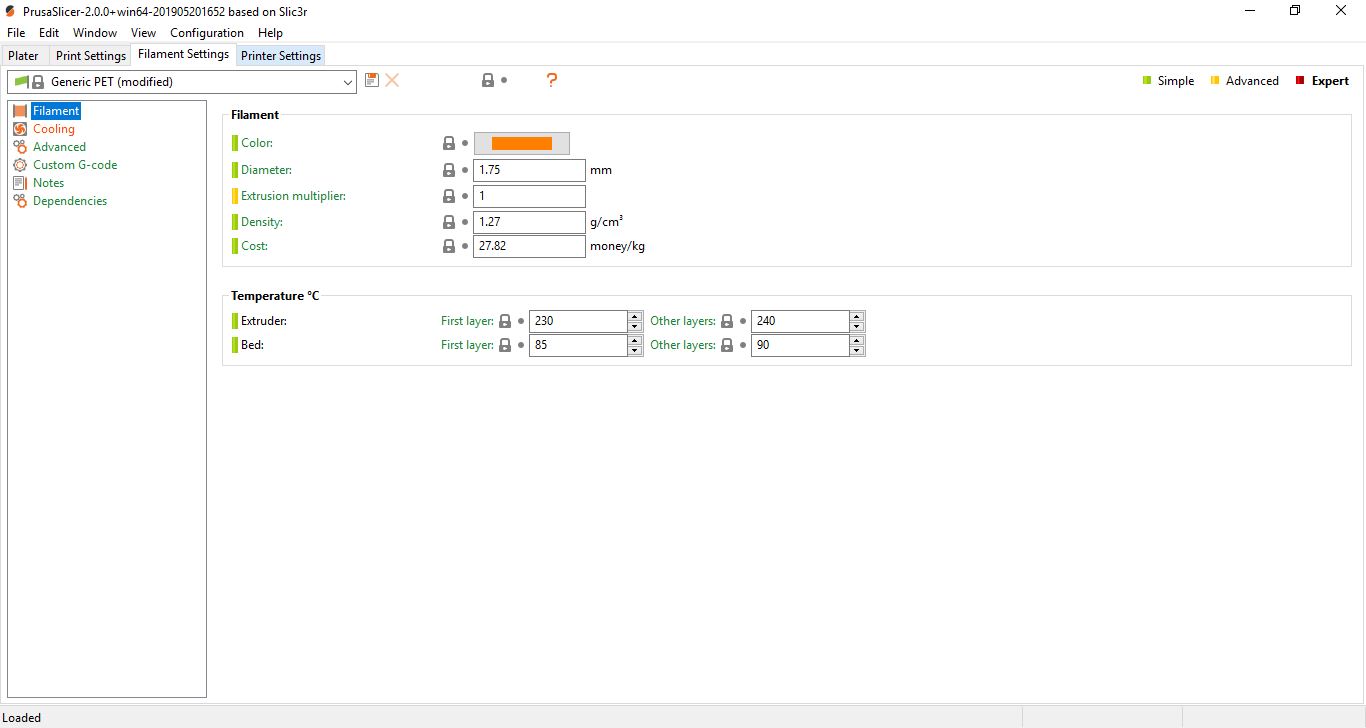
Task: Click the orange filament color swatch
Action: (x=522, y=143)
